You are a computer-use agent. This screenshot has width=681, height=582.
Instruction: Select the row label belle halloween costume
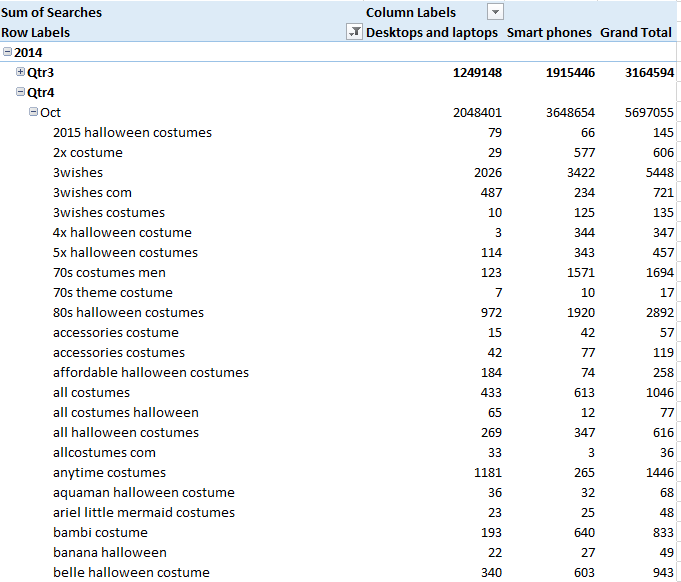[131, 572]
